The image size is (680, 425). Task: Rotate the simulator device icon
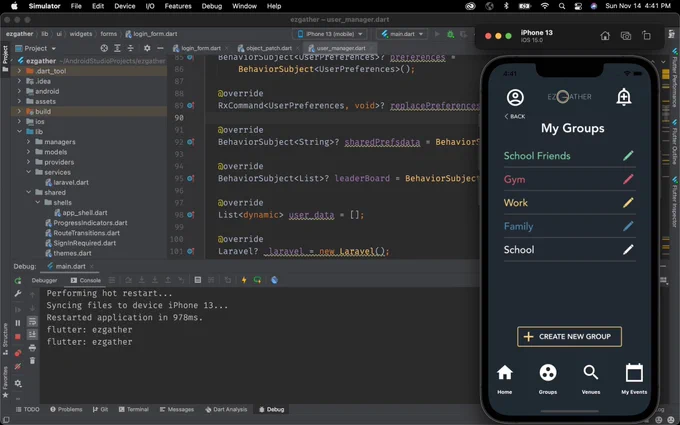point(647,36)
